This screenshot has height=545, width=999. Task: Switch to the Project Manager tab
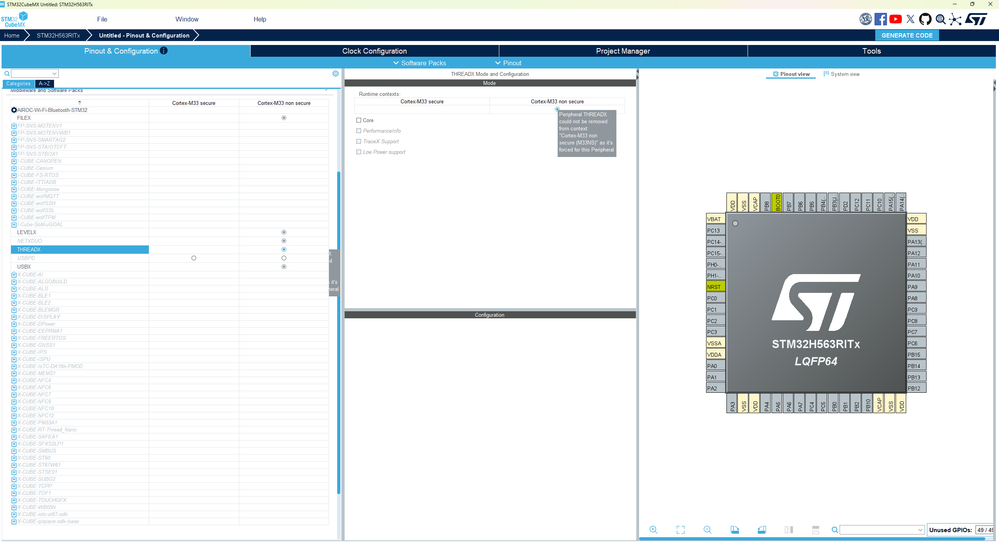[x=622, y=51]
